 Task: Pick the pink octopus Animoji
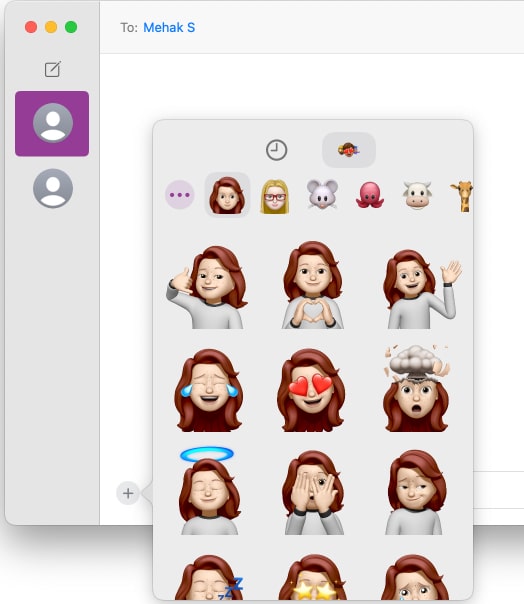coord(369,195)
